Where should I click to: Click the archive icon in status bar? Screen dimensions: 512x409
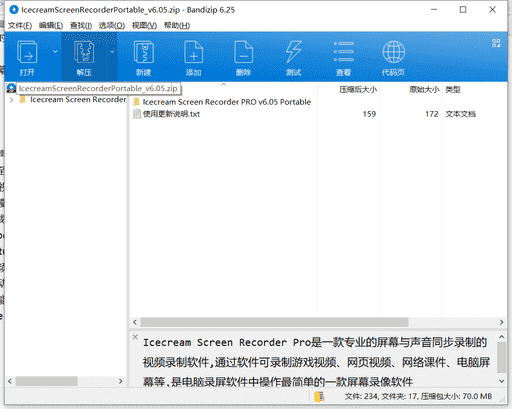pos(319,396)
